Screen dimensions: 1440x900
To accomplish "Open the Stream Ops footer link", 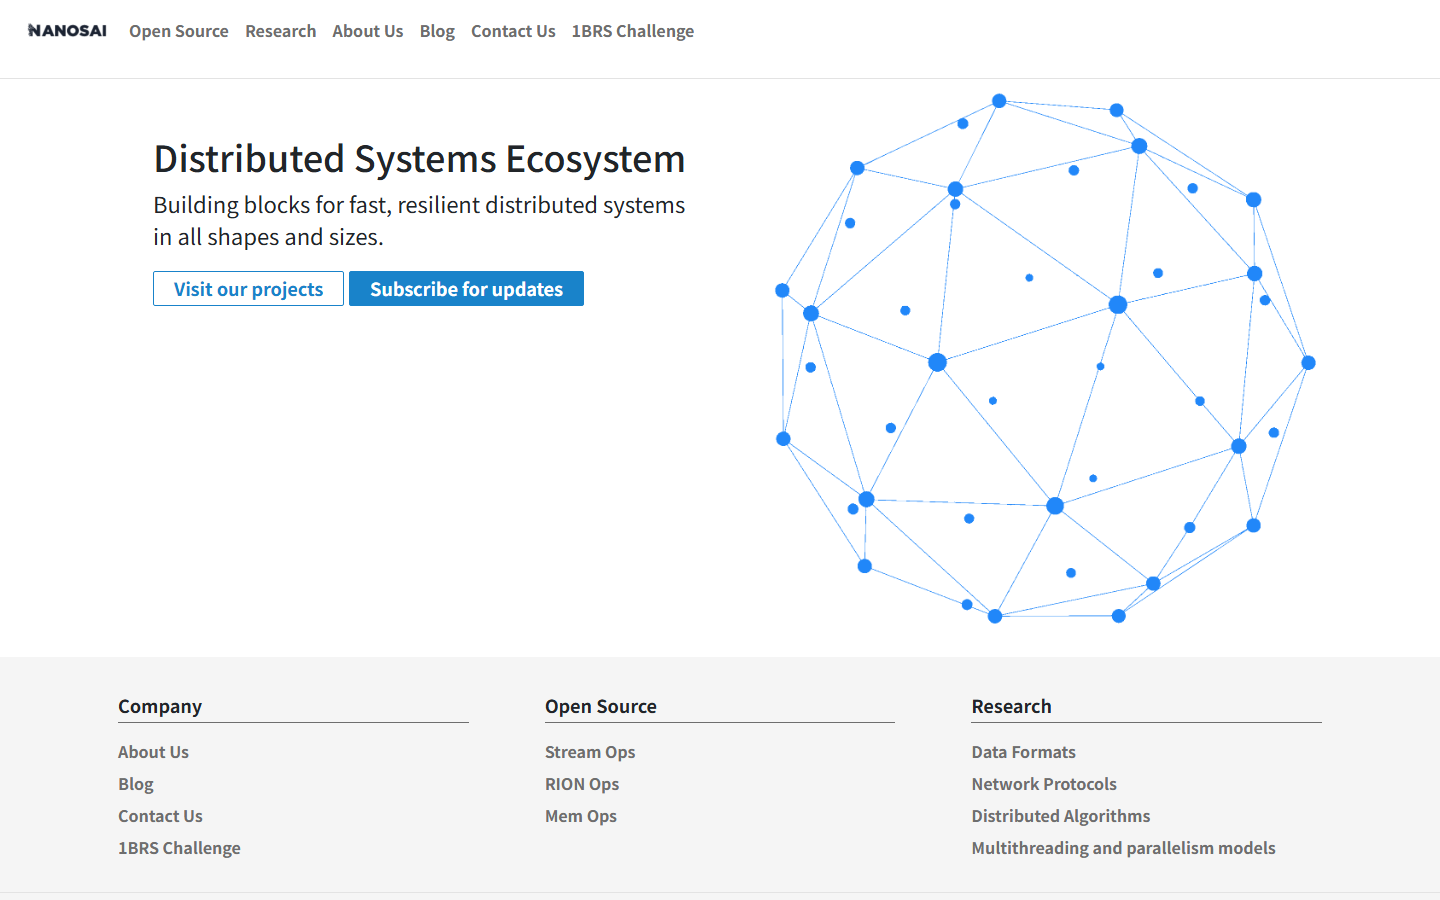I will coord(590,752).
